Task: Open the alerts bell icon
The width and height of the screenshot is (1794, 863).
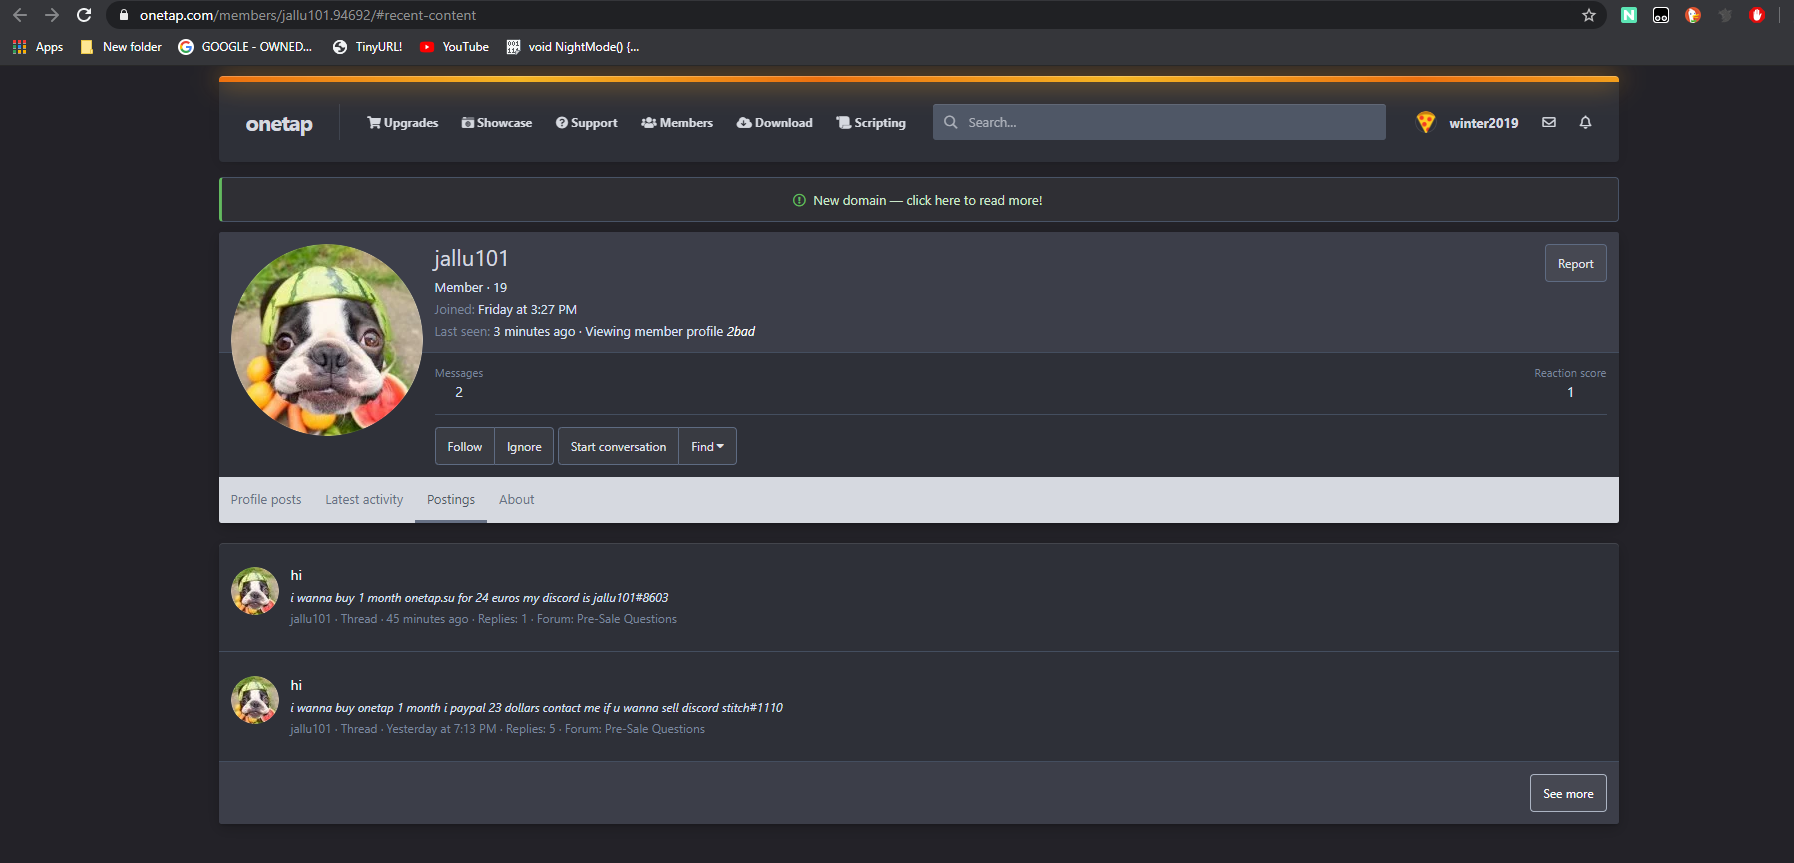Action: [x=1585, y=122]
